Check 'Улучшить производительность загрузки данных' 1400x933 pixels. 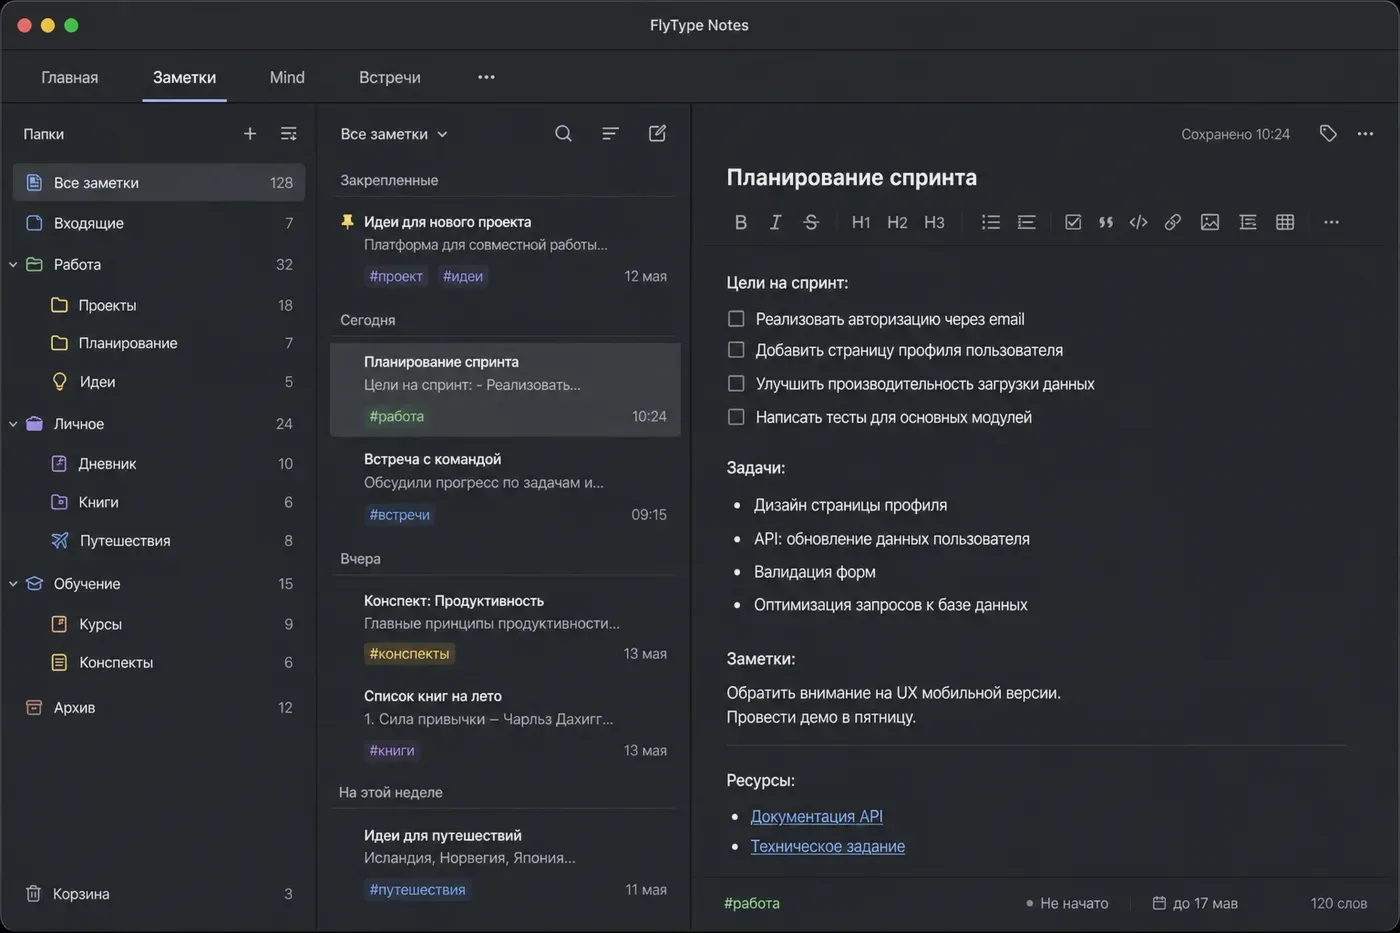click(736, 383)
